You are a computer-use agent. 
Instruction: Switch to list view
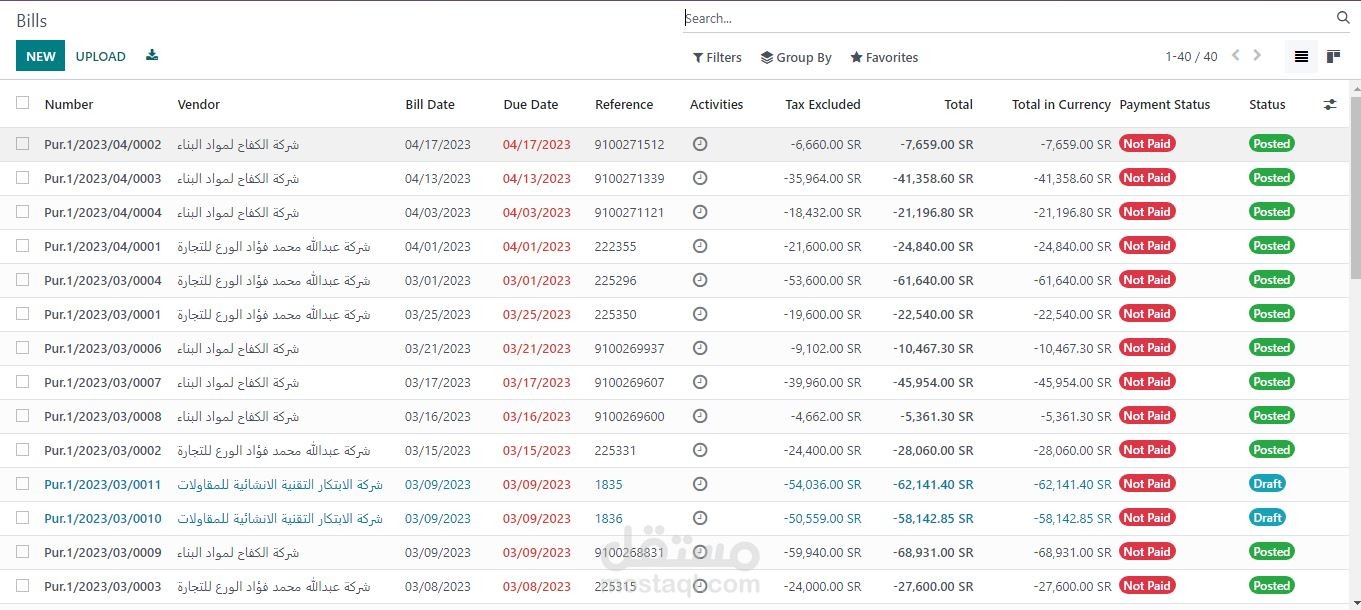point(1301,57)
